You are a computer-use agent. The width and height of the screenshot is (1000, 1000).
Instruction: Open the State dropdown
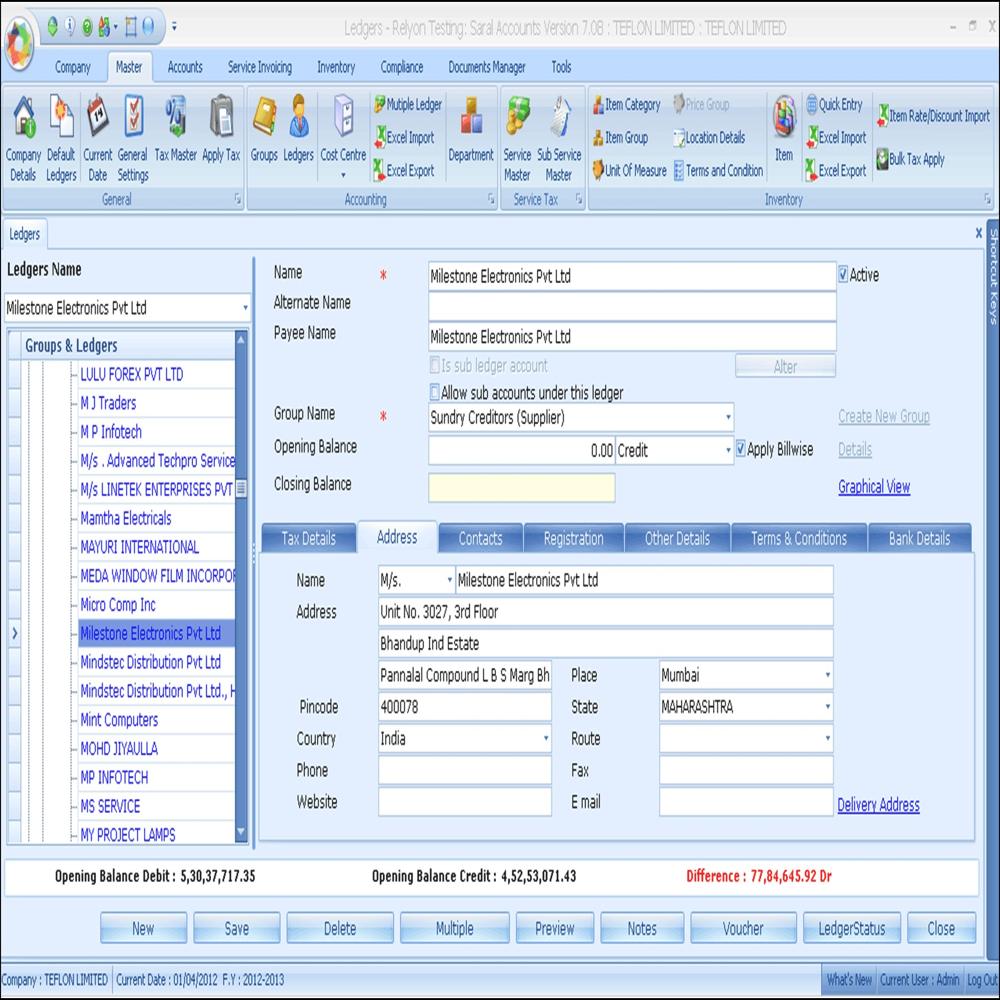(828, 707)
